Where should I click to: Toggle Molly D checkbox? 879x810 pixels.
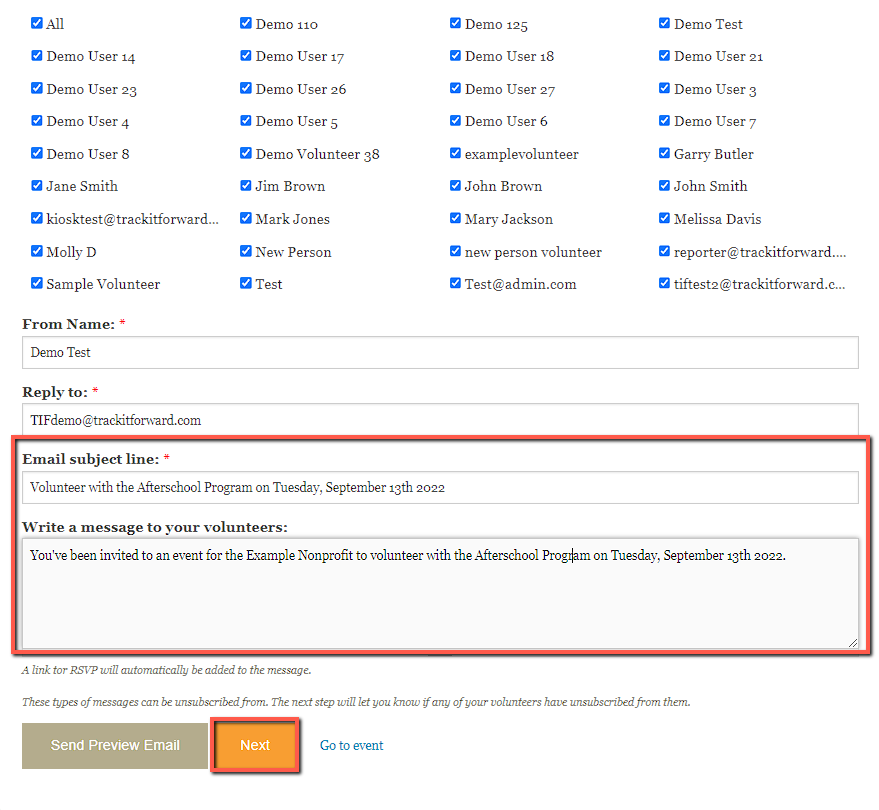(x=36, y=251)
